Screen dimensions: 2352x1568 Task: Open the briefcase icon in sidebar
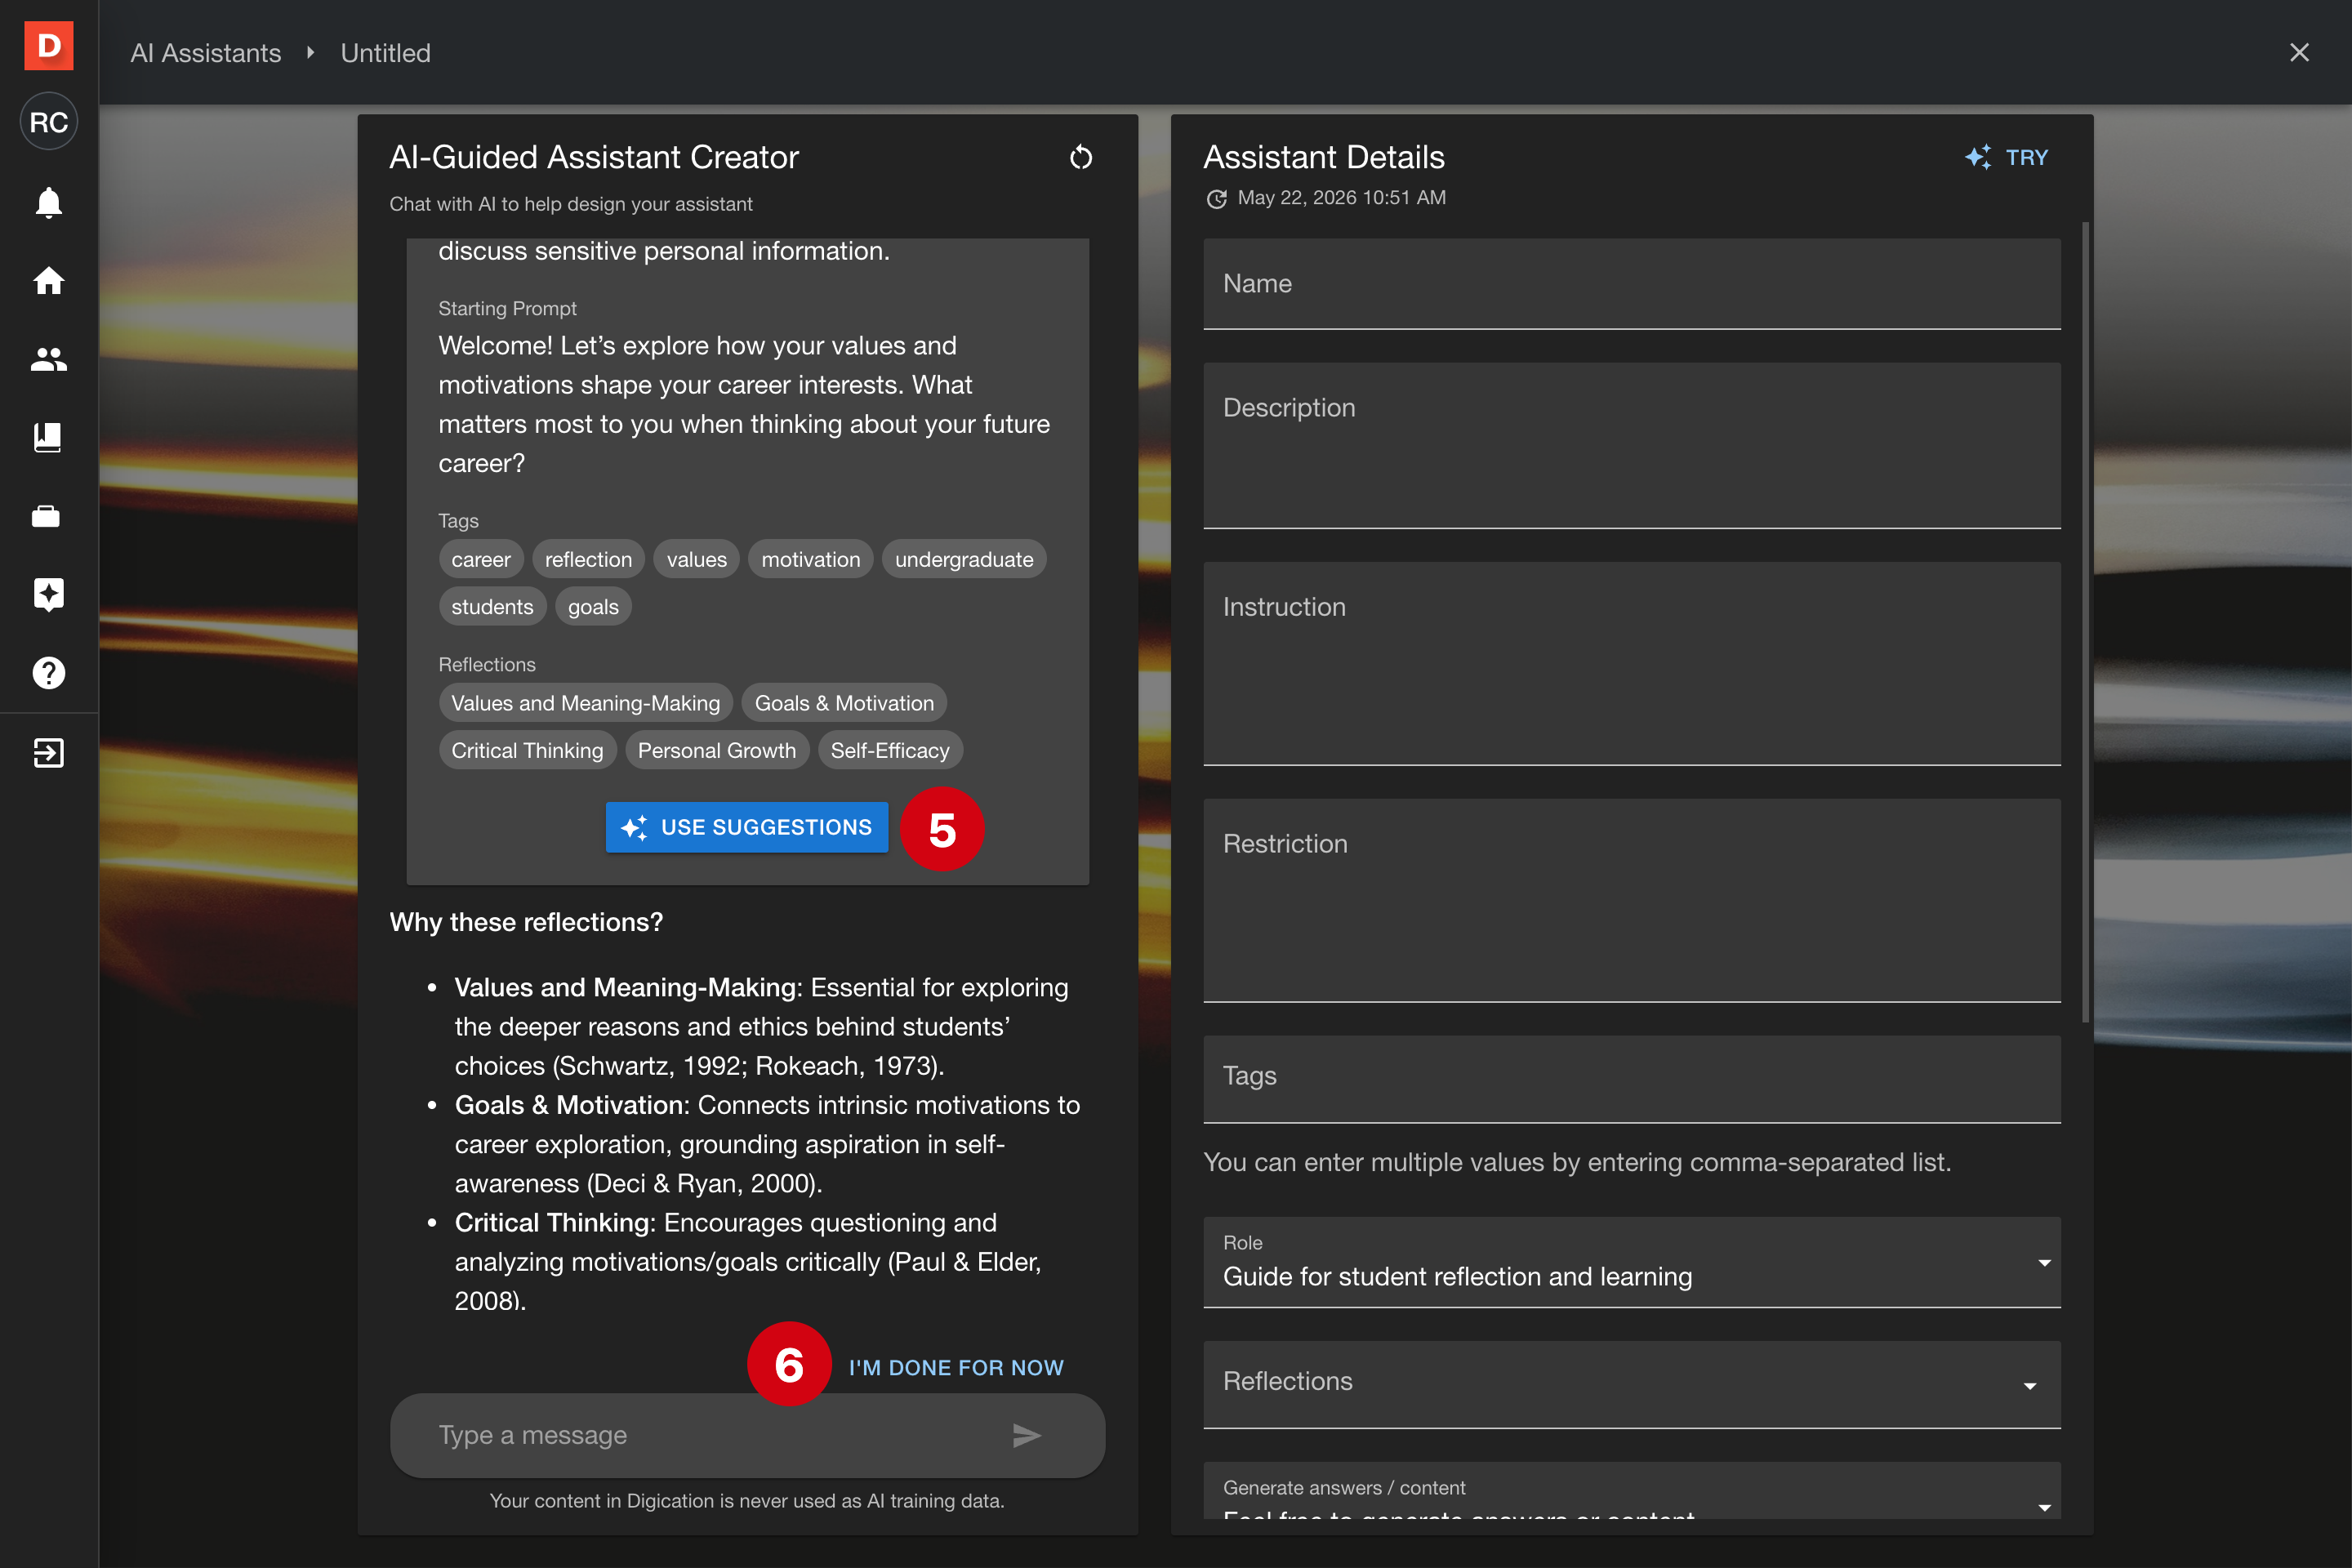[46, 516]
